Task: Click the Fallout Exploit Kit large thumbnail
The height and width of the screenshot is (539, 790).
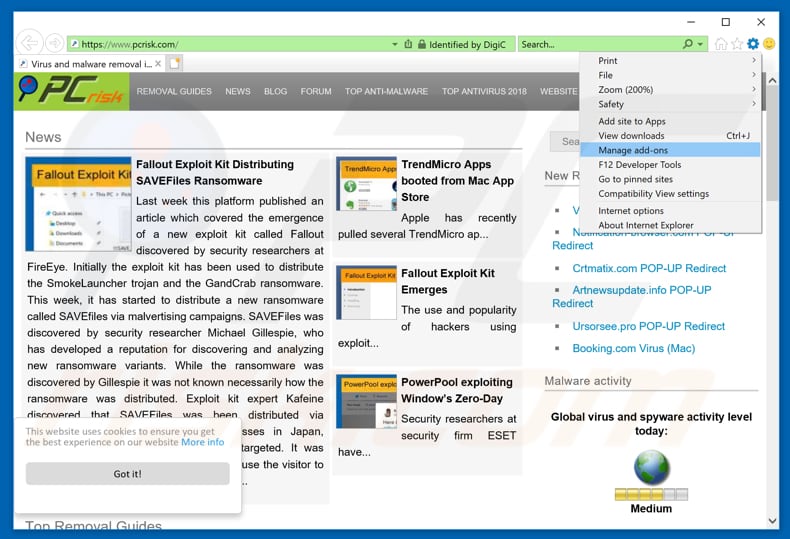Action: point(79,204)
